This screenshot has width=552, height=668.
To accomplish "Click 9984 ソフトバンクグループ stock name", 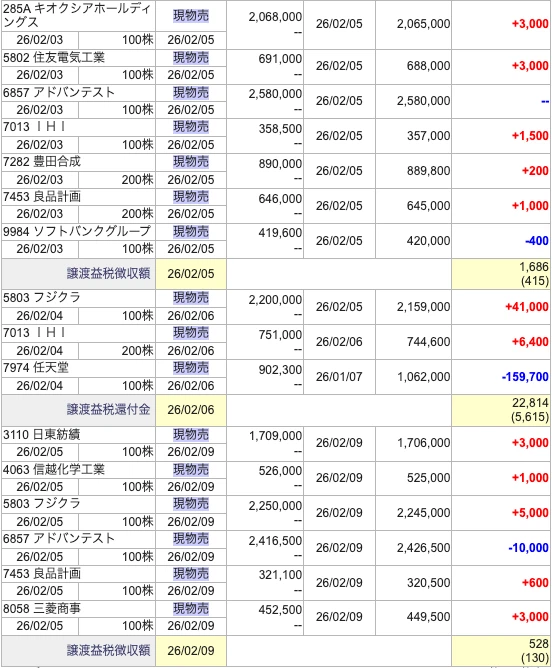I will click(x=77, y=231).
